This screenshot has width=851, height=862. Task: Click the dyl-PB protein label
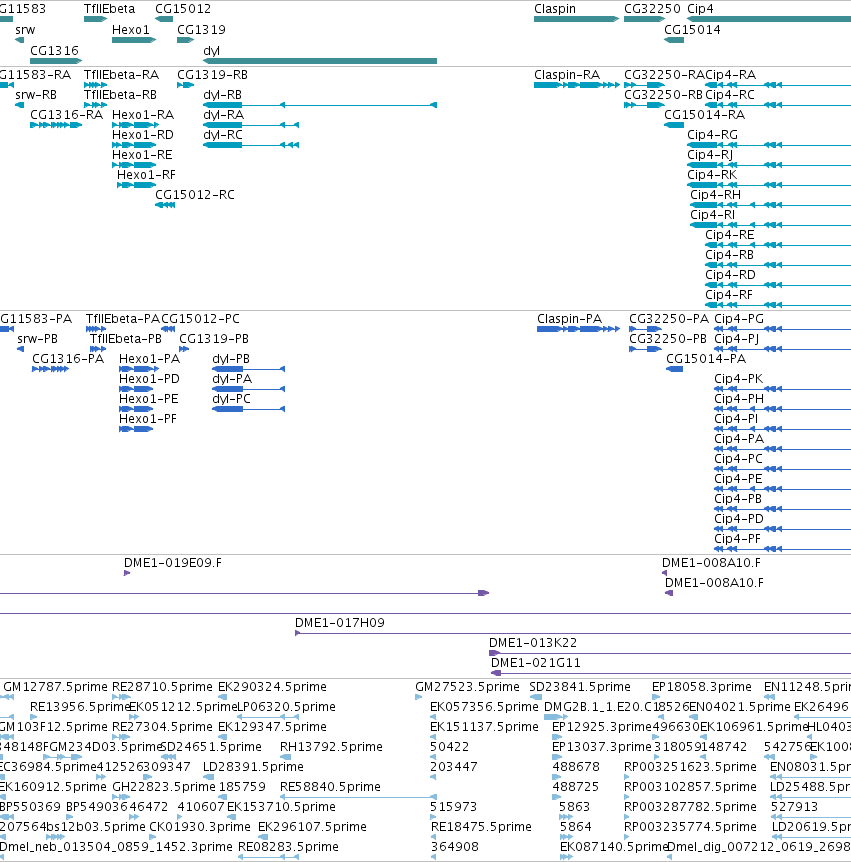[x=231, y=360]
